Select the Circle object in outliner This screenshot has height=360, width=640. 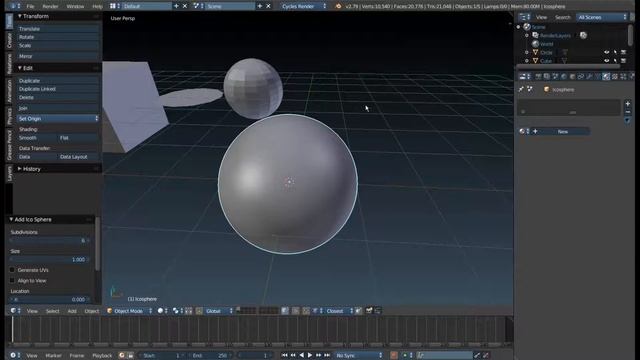pyautogui.click(x=546, y=52)
